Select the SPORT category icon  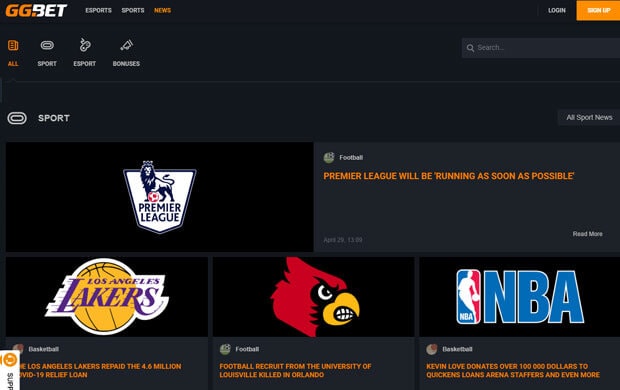[47, 45]
